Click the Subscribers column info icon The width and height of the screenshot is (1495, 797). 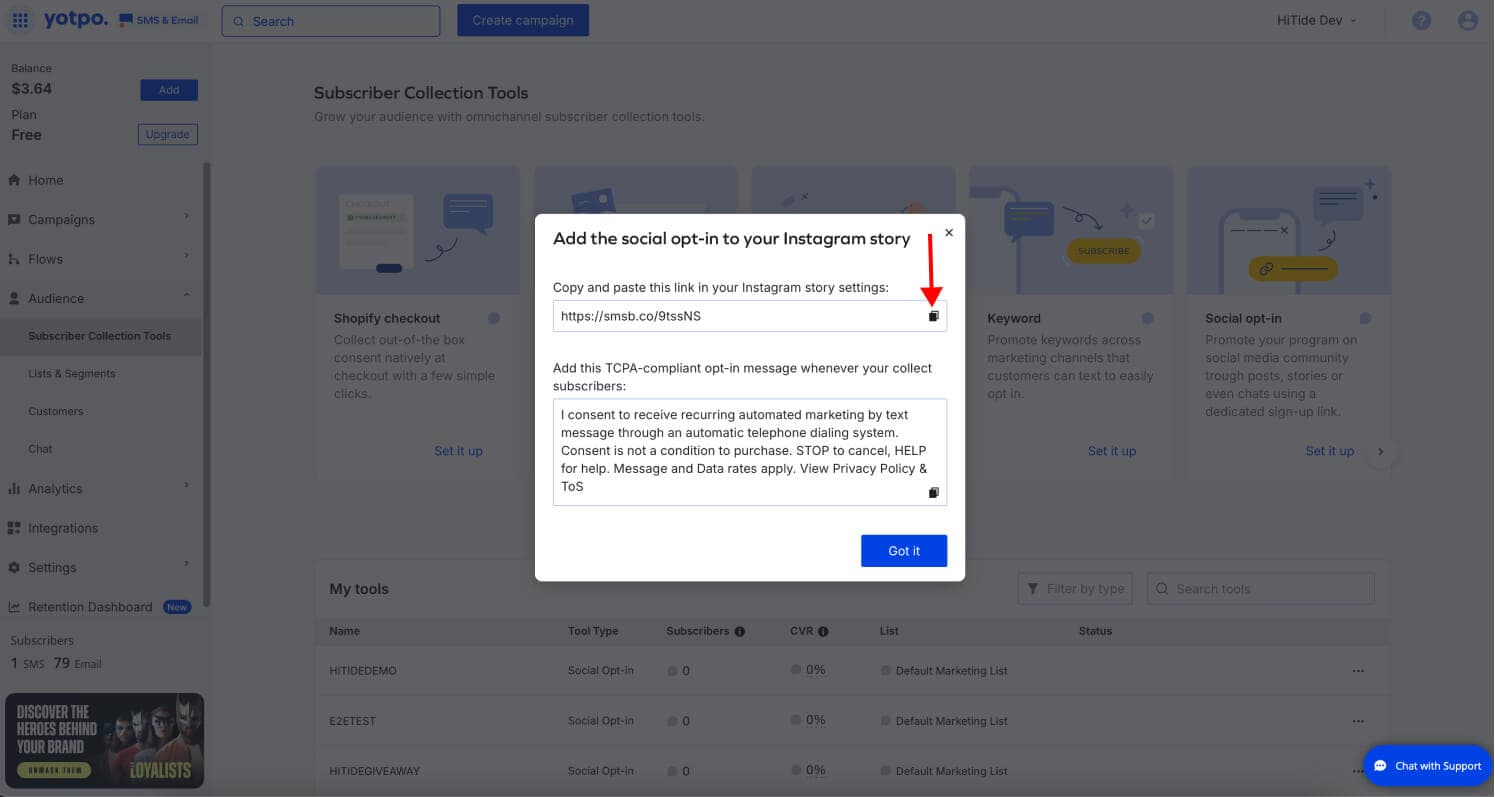click(x=740, y=632)
